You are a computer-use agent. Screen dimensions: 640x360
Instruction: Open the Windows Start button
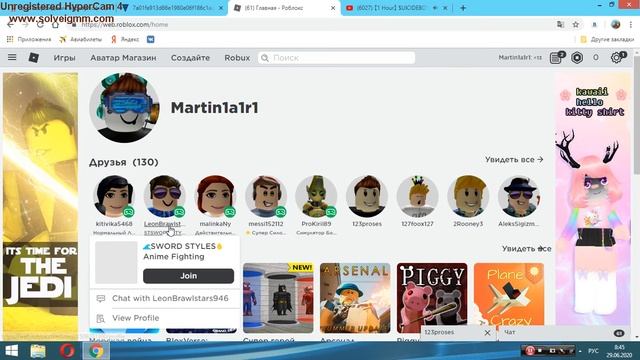click(x=11, y=351)
